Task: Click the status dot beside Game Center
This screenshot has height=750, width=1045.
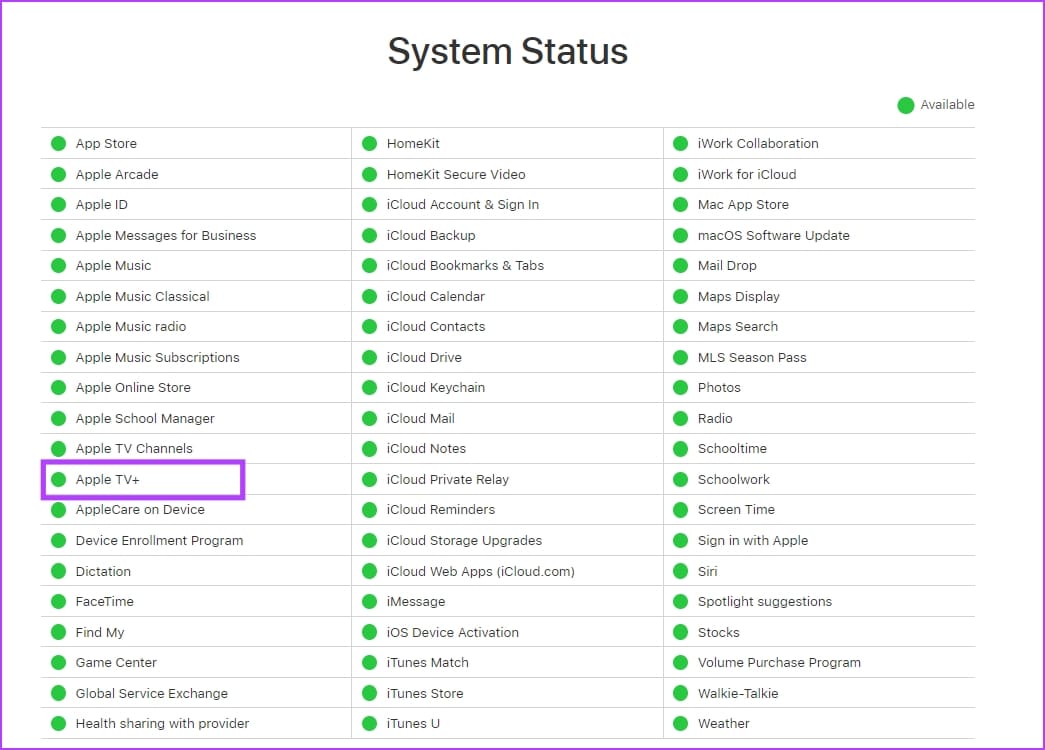Action: point(59,663)
